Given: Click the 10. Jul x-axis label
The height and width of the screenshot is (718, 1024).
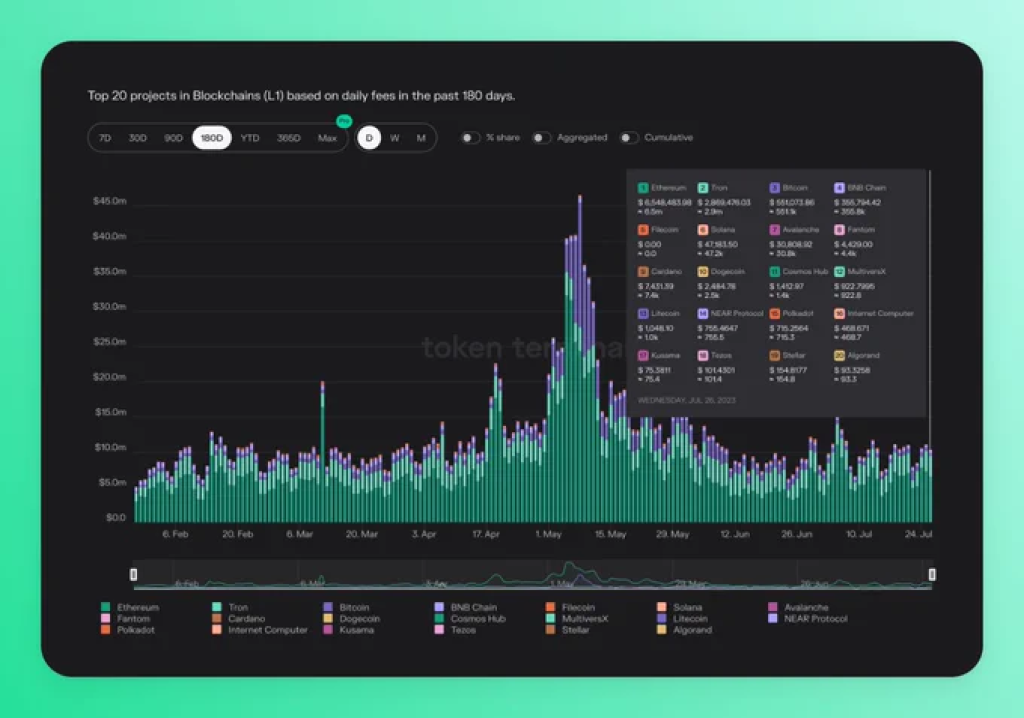Looking at the screenshot, I should click(859, 534).
